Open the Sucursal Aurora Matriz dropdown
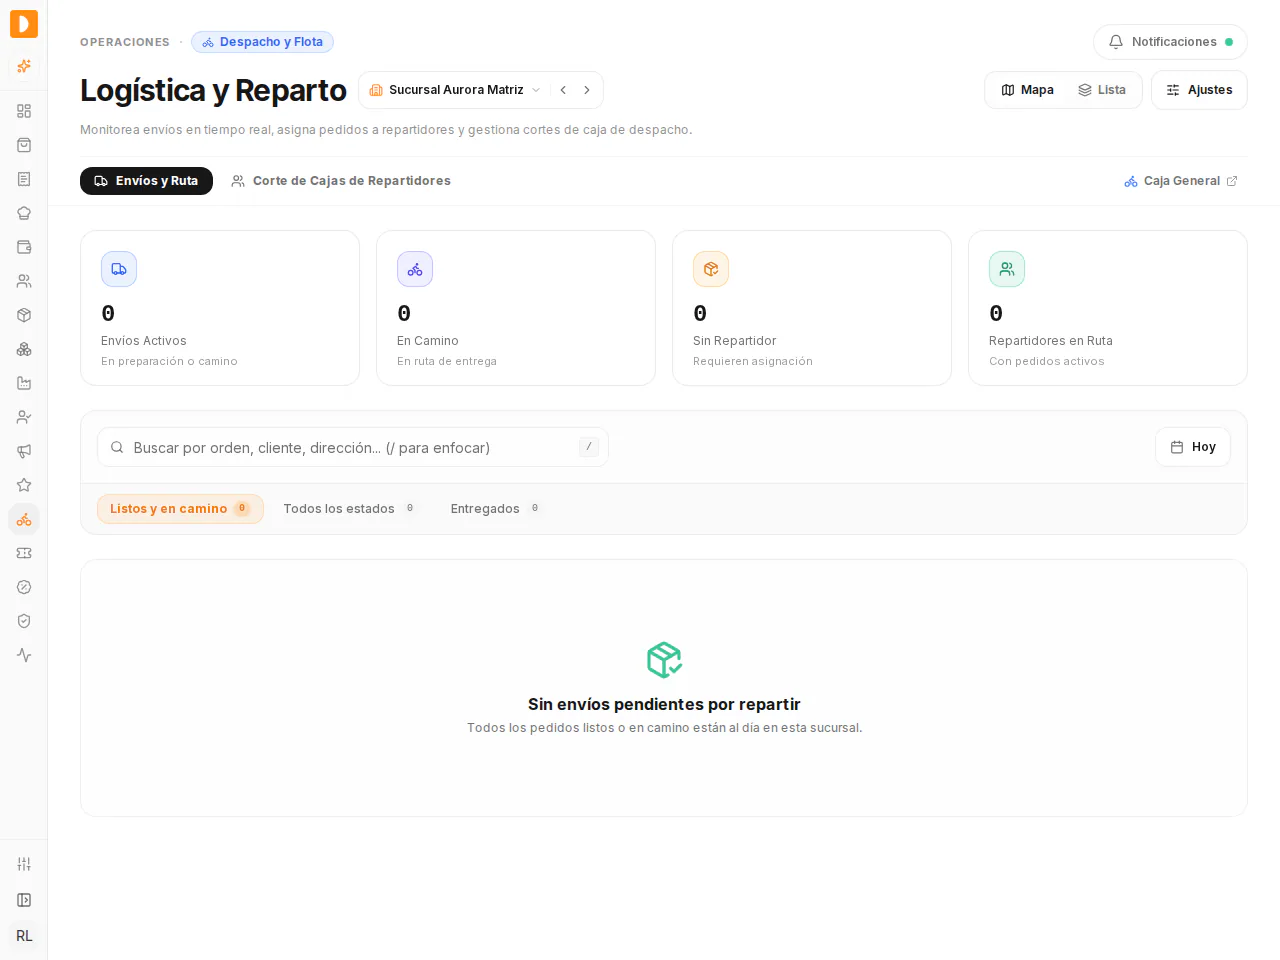The width and height of the screenshot is (1280, 960). coord(455,90)
